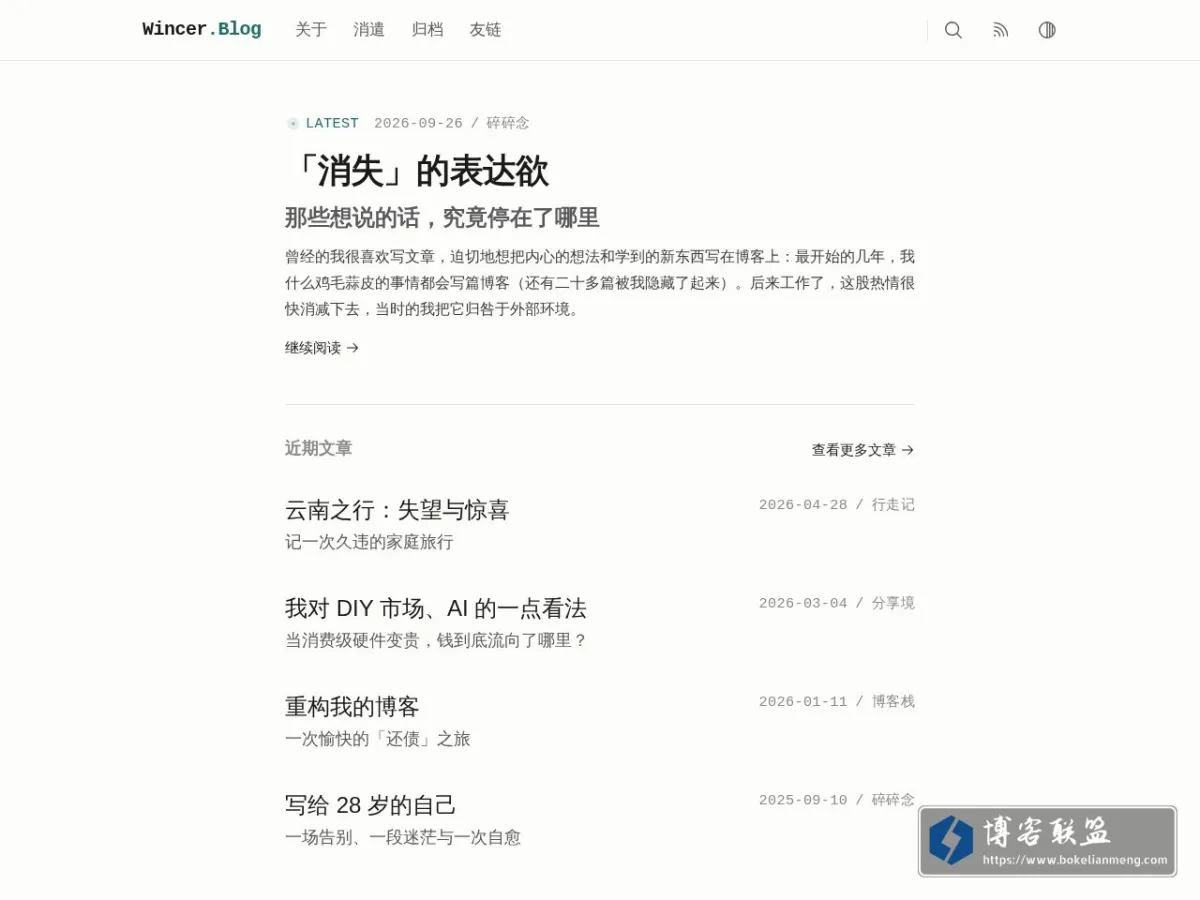This screenshot has width=1200, height=900.
Task: Click the 近期文章 heading
Action: (x=318, y=448)
